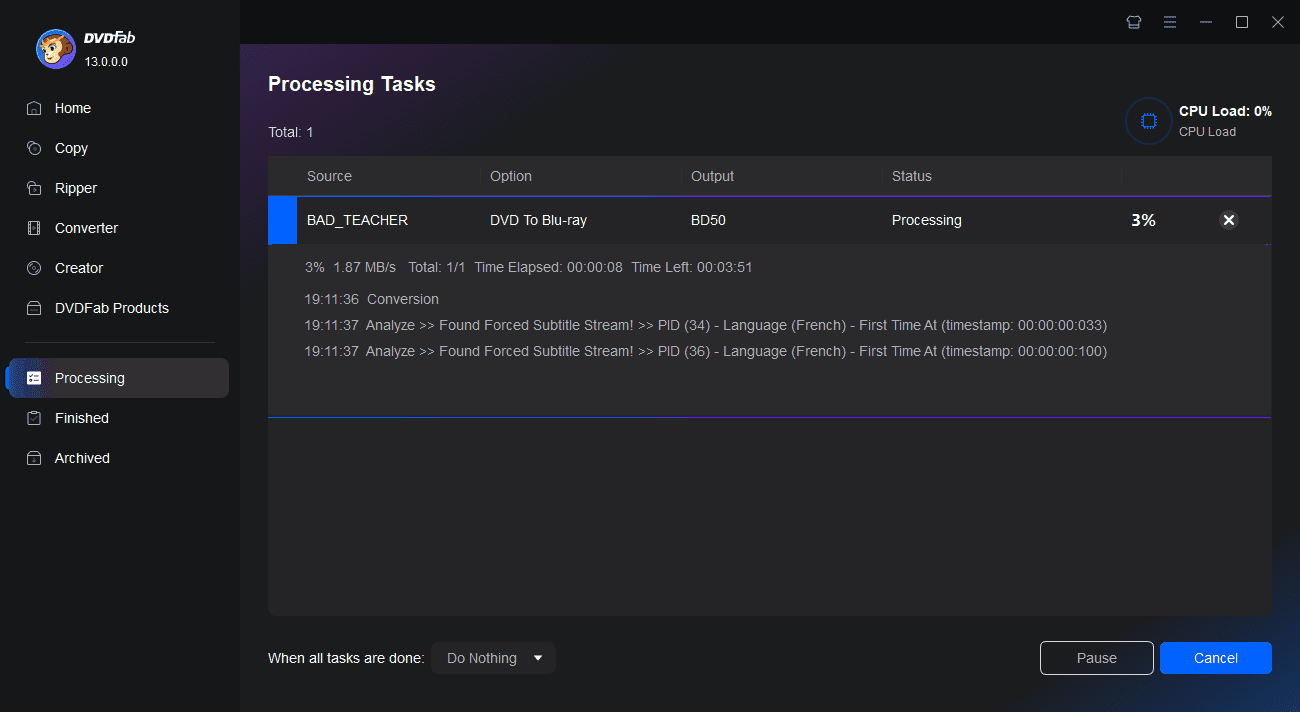The width and height of the screenshot is (1300, 712).
Task: Minimize the DVDFab window
Action: coord(1206,22)
